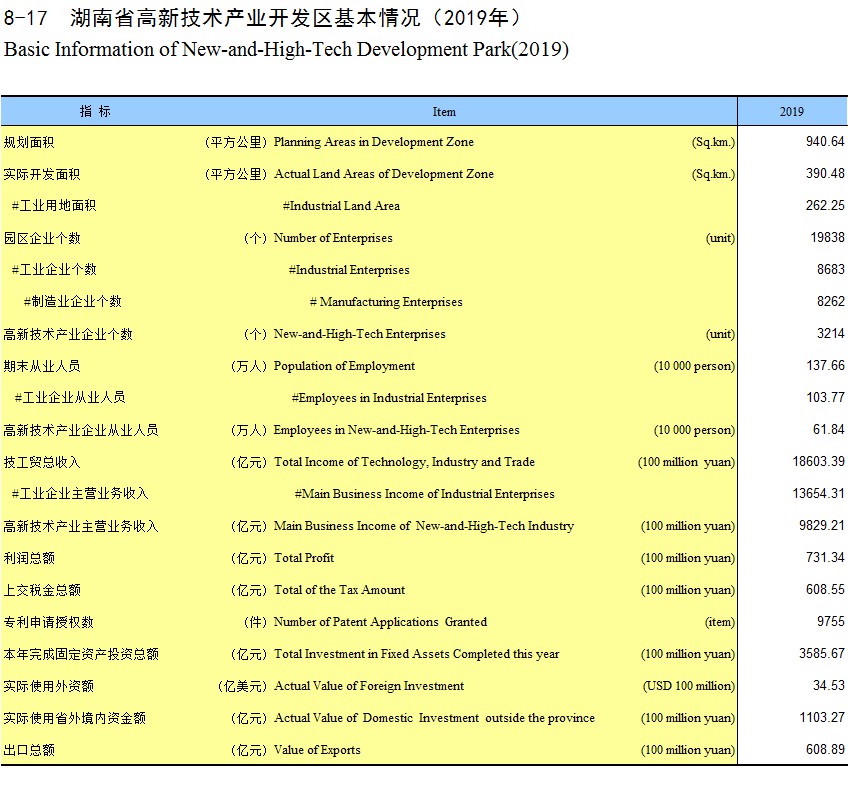Click the Chinese title 湖南省高新技术产业开发区基本情况
The image size is (848, 798).
click(244, 18)
